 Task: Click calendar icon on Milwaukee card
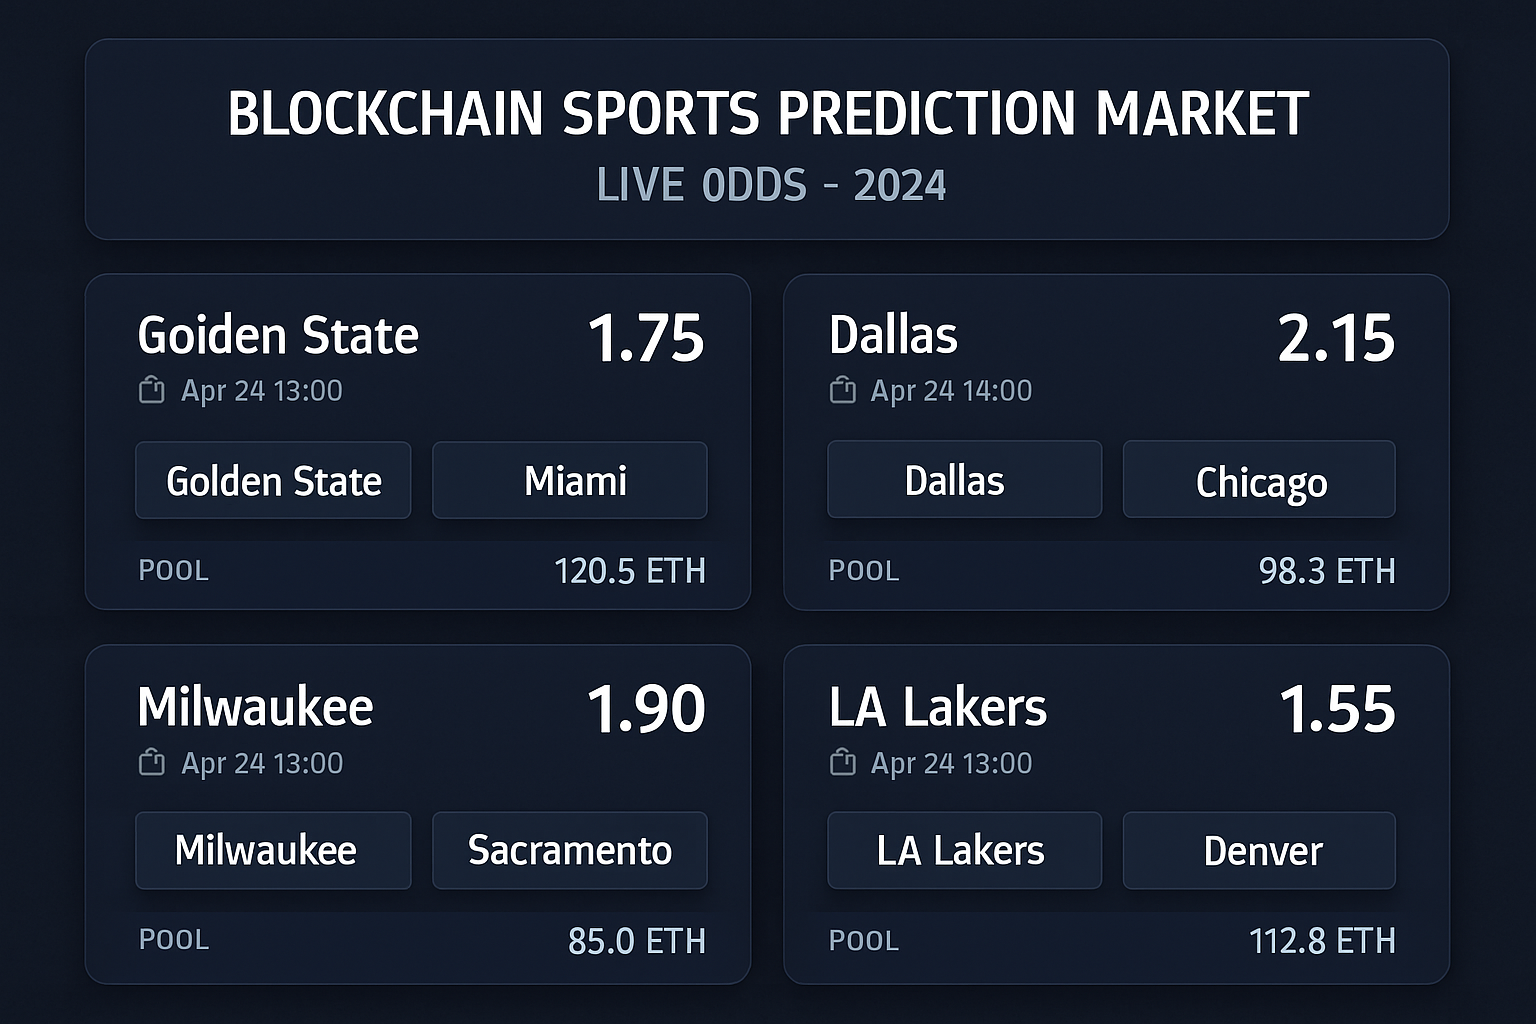pos(151,763)
